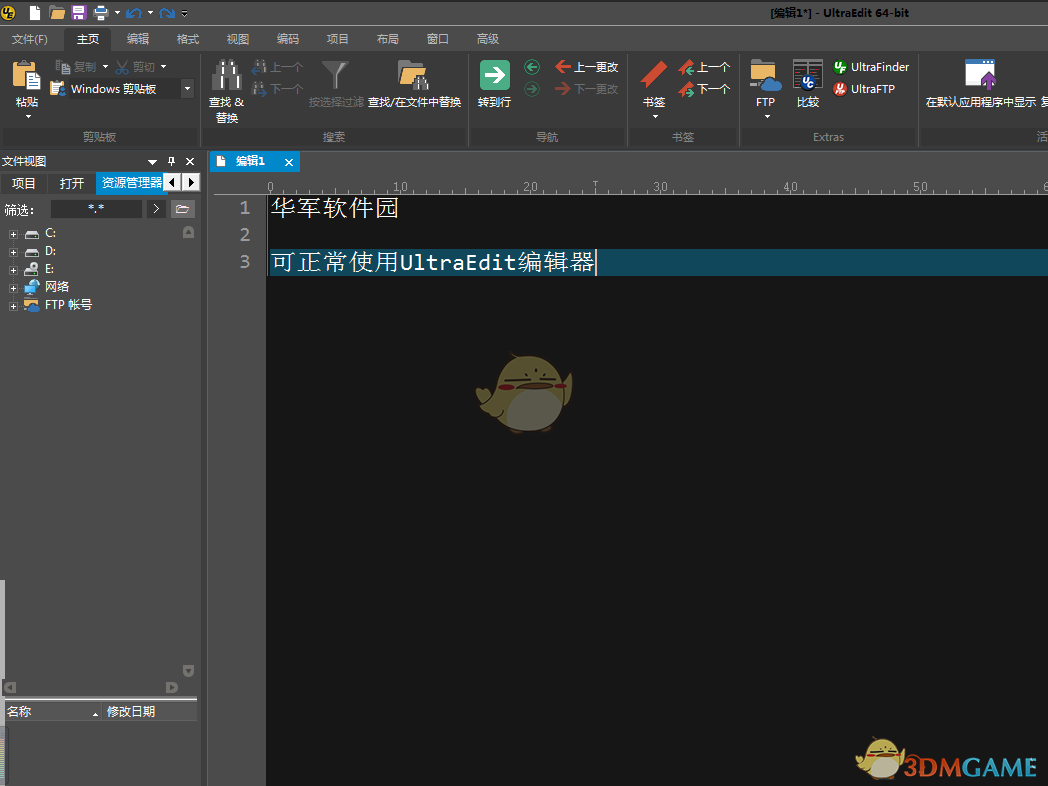Toggle the filter apply arrow next to *.*
This screenshot has width=1048, height=786.
tap(157, 209)
